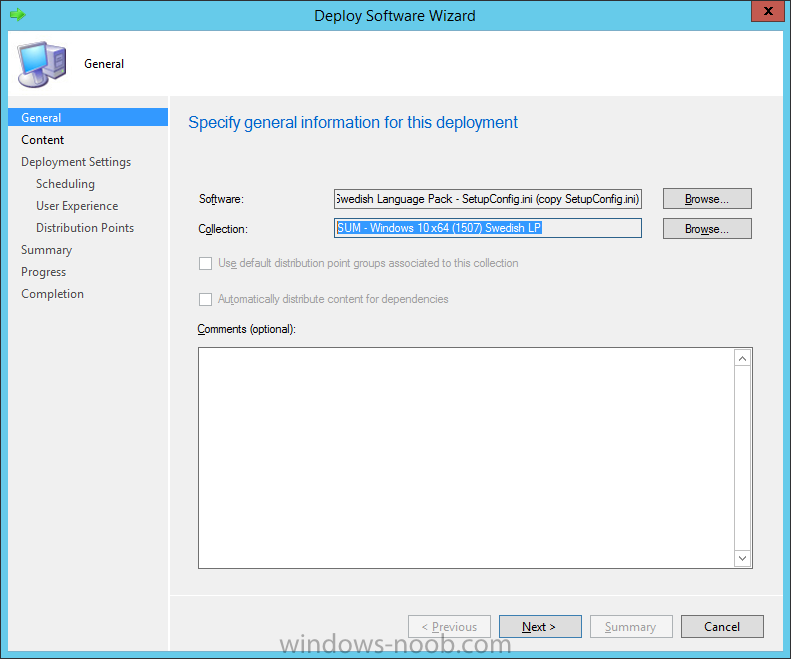This screenshot has width=791, height=659.
Task: Click inside the Comments text box
Action: (x=466, y=458)
